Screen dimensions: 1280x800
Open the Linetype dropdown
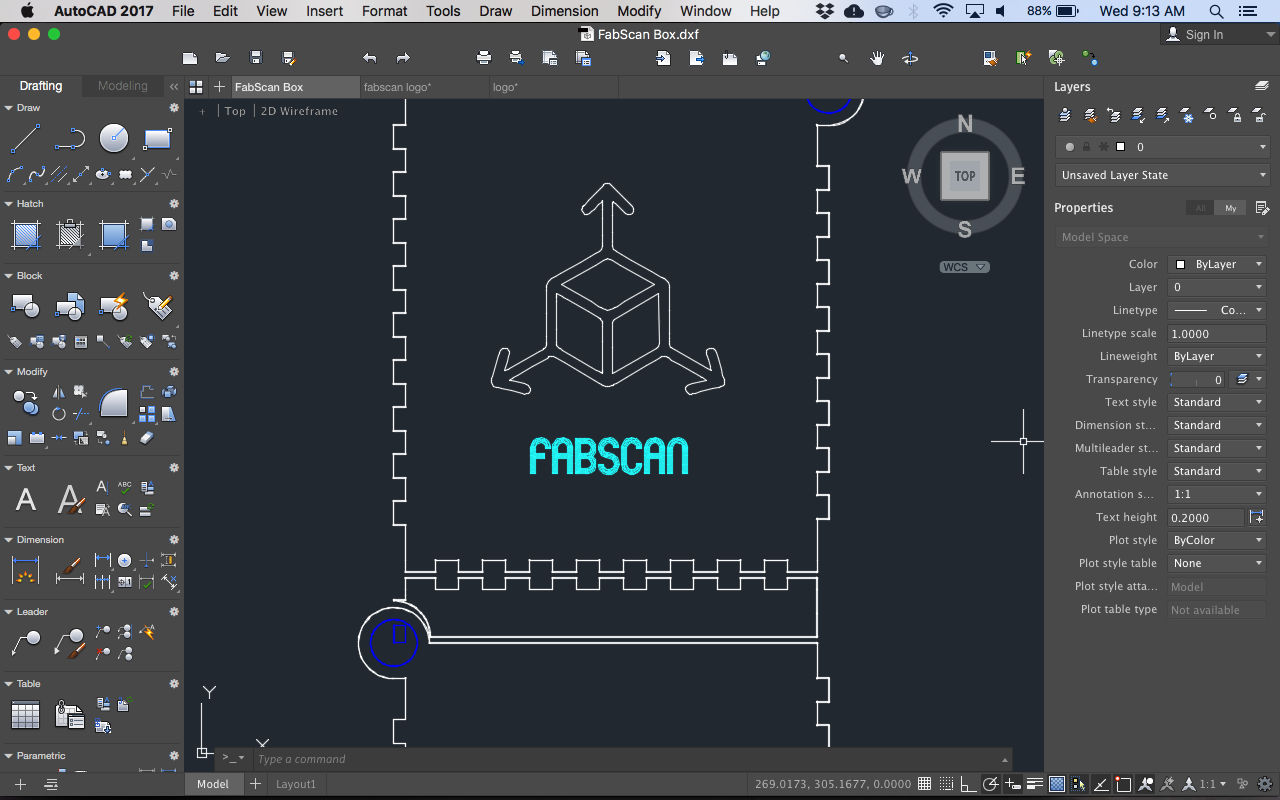point(1217,310)
